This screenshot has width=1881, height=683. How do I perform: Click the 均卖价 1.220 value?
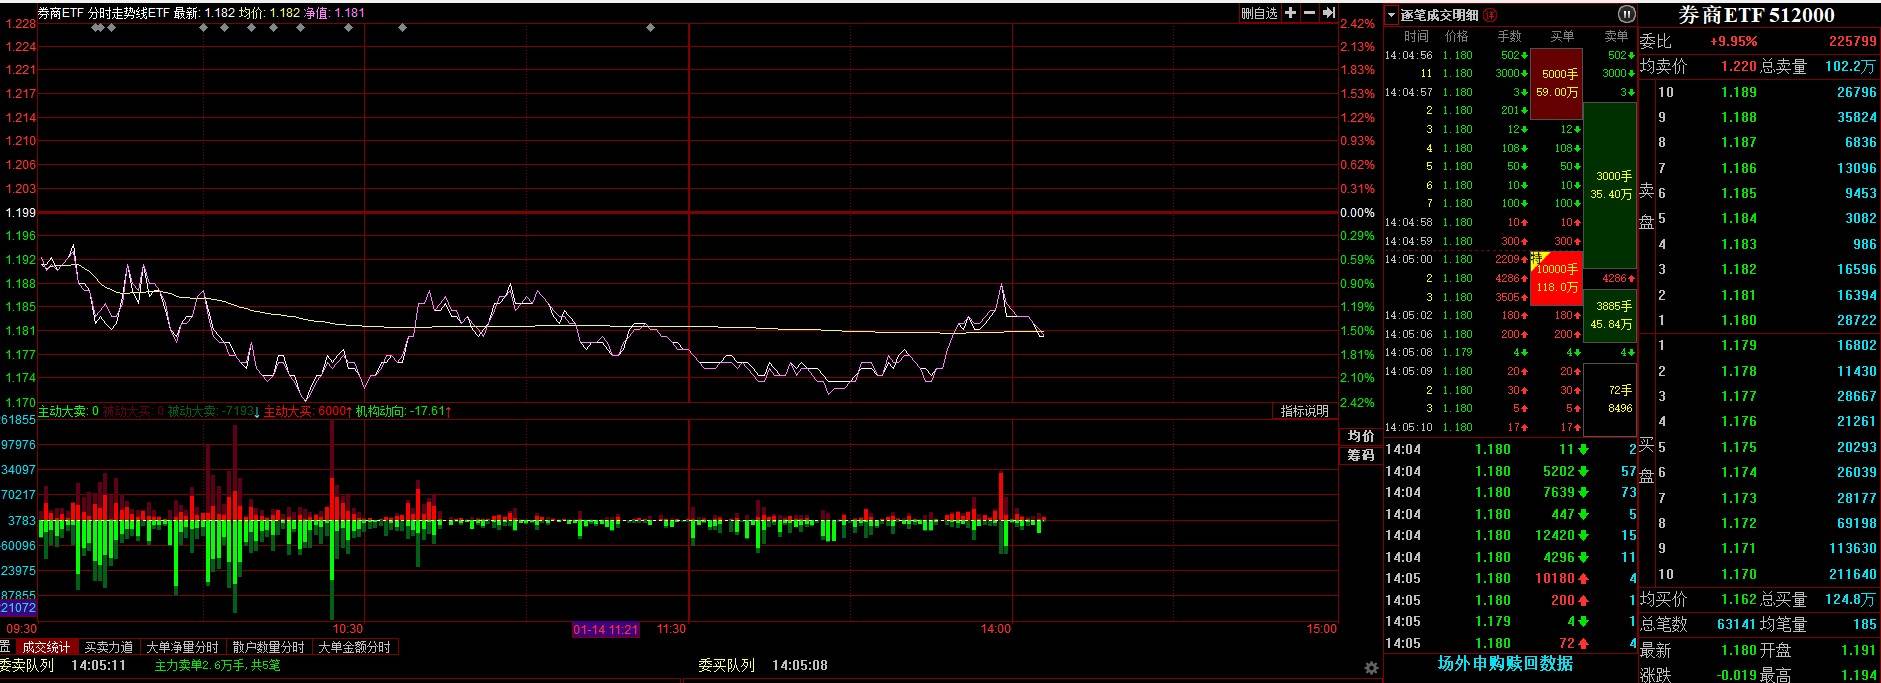pos(1738,66)
